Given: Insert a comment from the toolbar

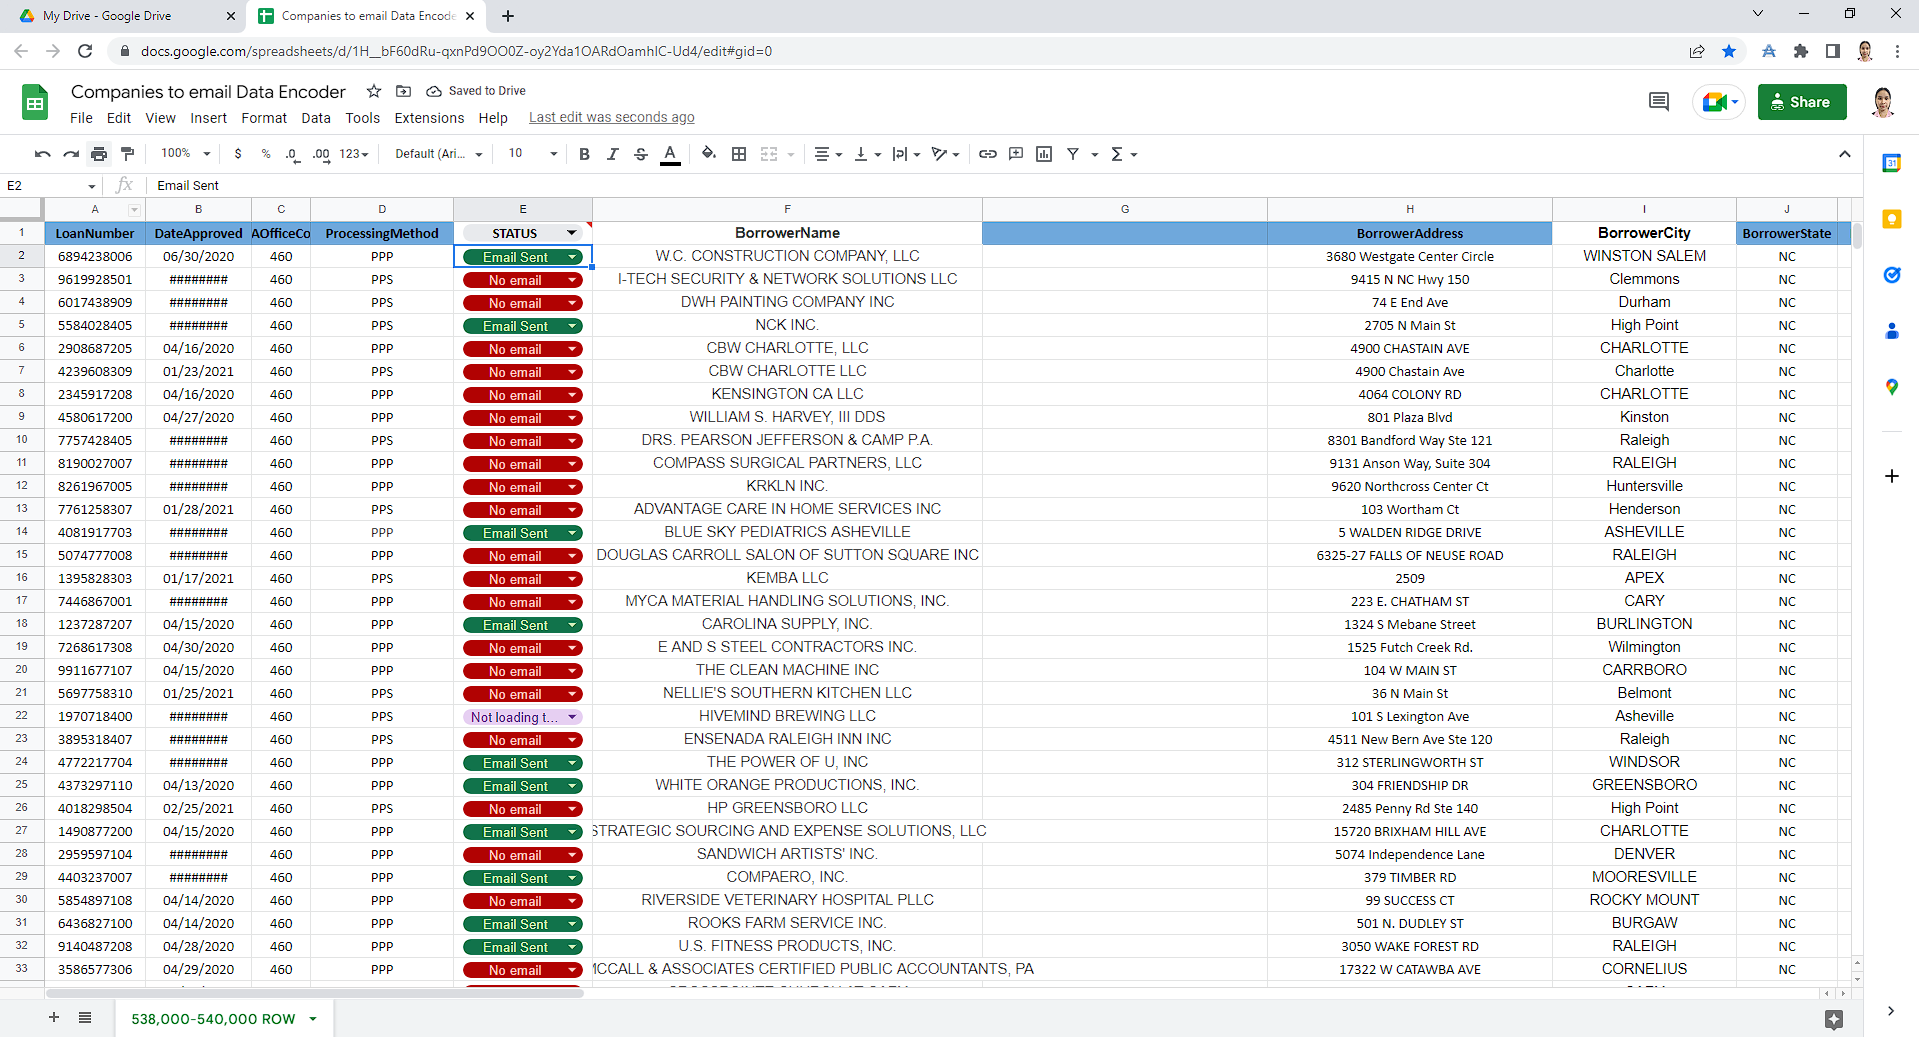Looking at the screenshot, I should pyautogui.click(x=1016, y=154).
